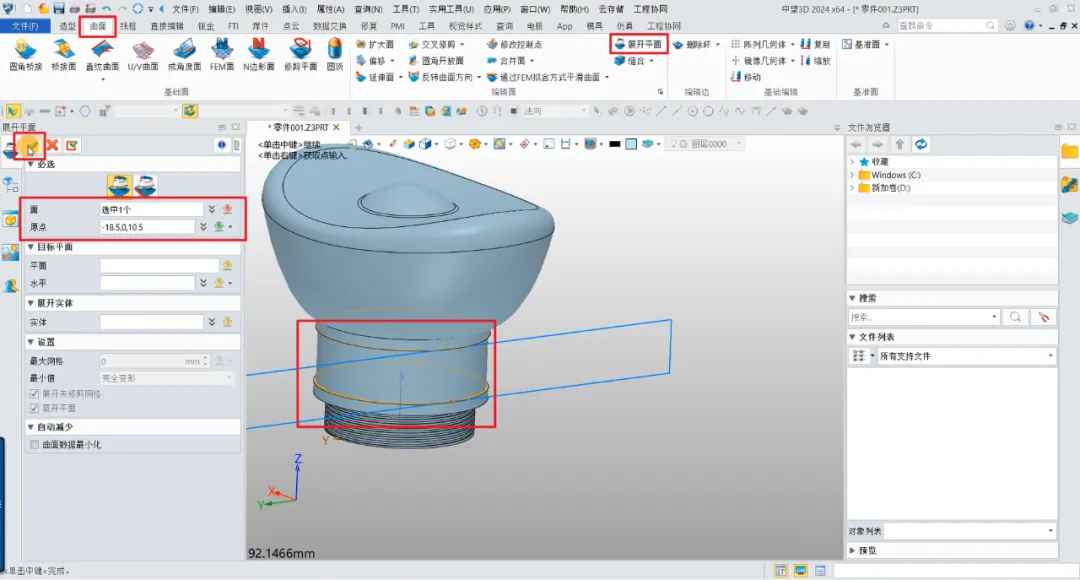The width and height of the screenshot is (1080, 580).
Task: Toggle the 展开未修剪网格 checkbox
Action: coord(35,394)
